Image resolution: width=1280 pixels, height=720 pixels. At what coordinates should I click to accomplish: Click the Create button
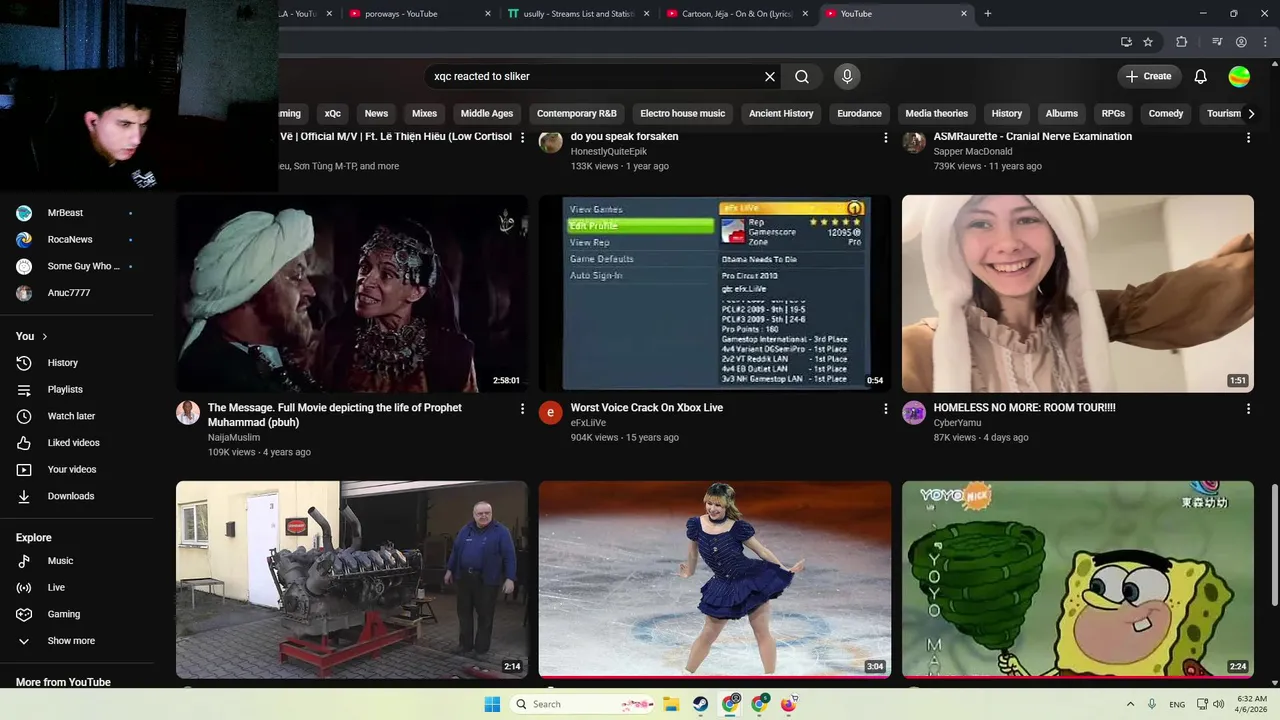click(x=1149, y=76)
